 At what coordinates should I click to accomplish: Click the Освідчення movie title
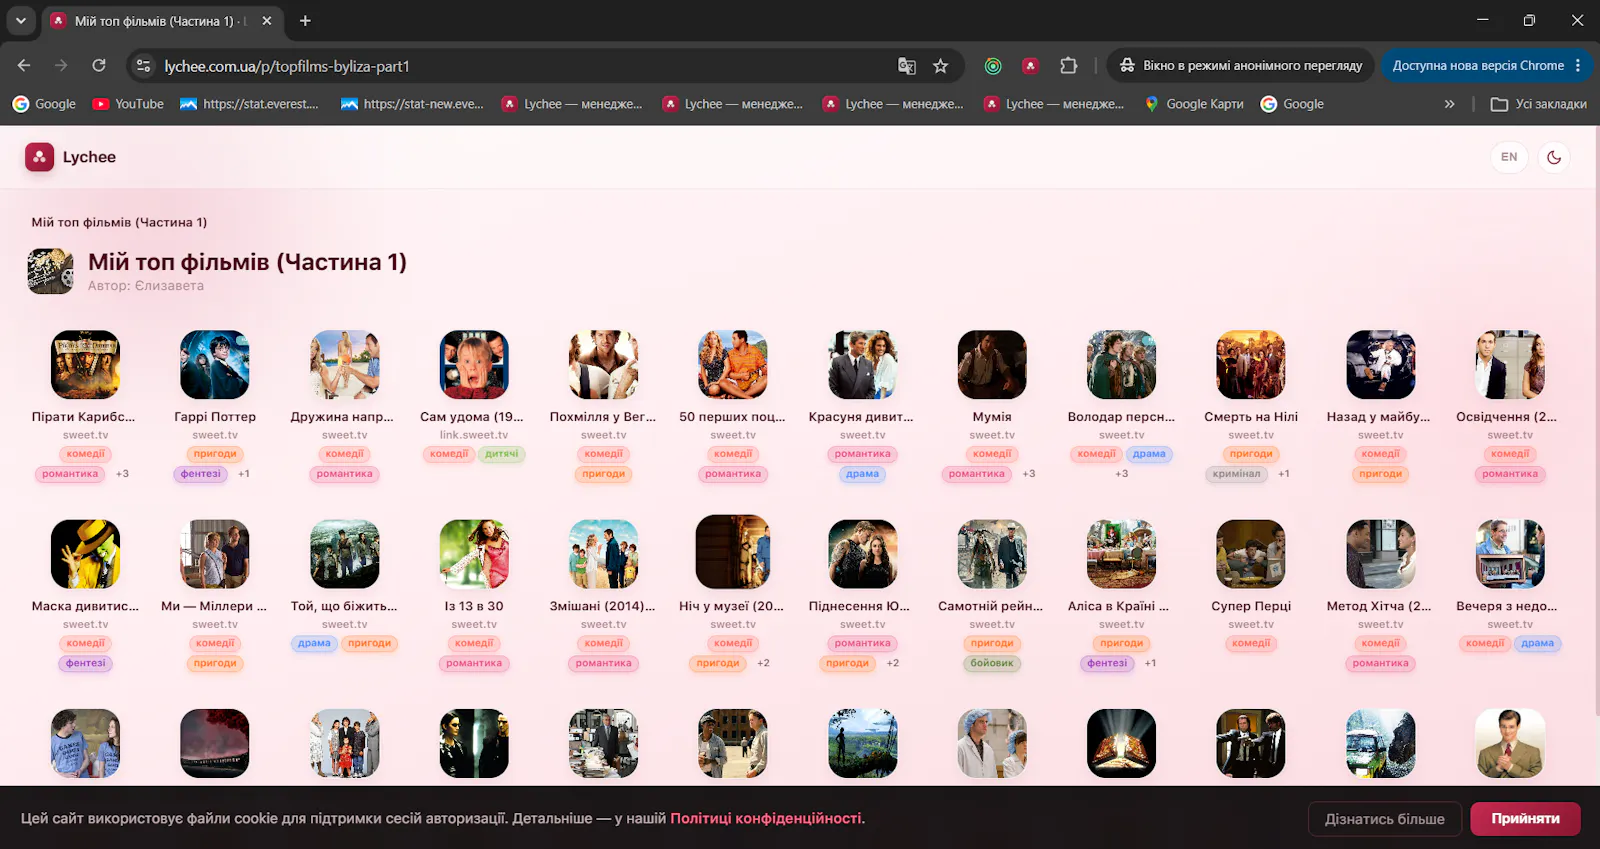pyautogui.click(x=1507, y=417)
